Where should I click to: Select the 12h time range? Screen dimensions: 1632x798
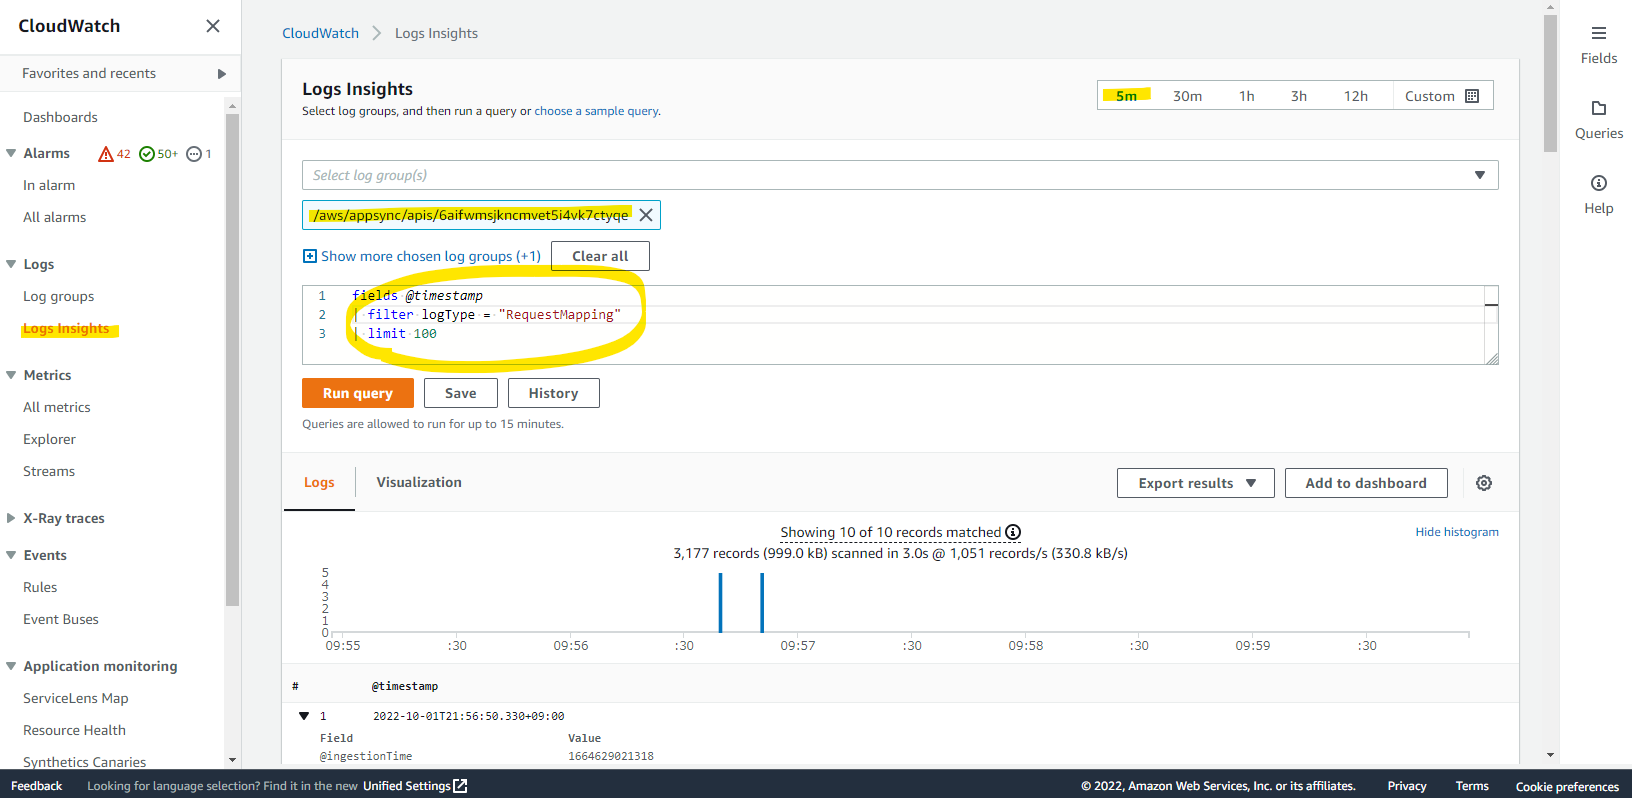tap(1355, 96)
